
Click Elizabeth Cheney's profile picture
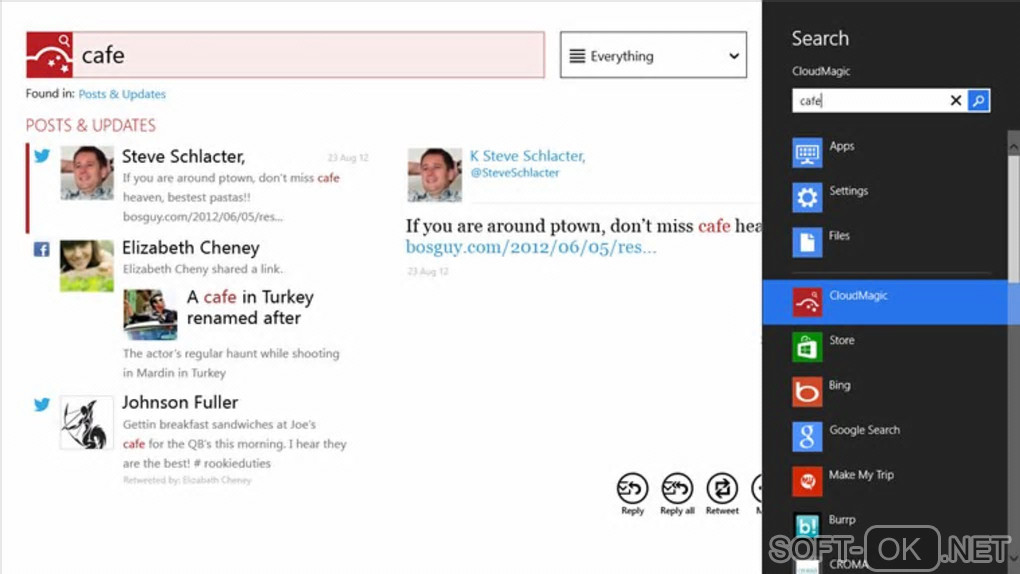pos(87,266)
